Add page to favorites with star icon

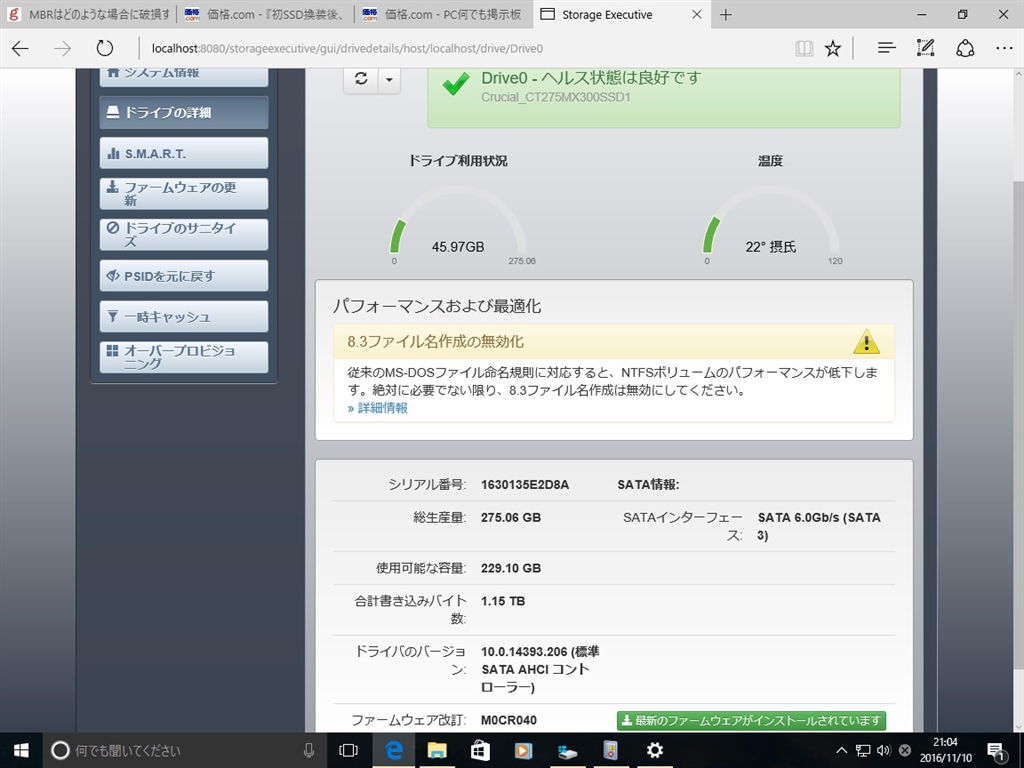[x=833, y=48]
